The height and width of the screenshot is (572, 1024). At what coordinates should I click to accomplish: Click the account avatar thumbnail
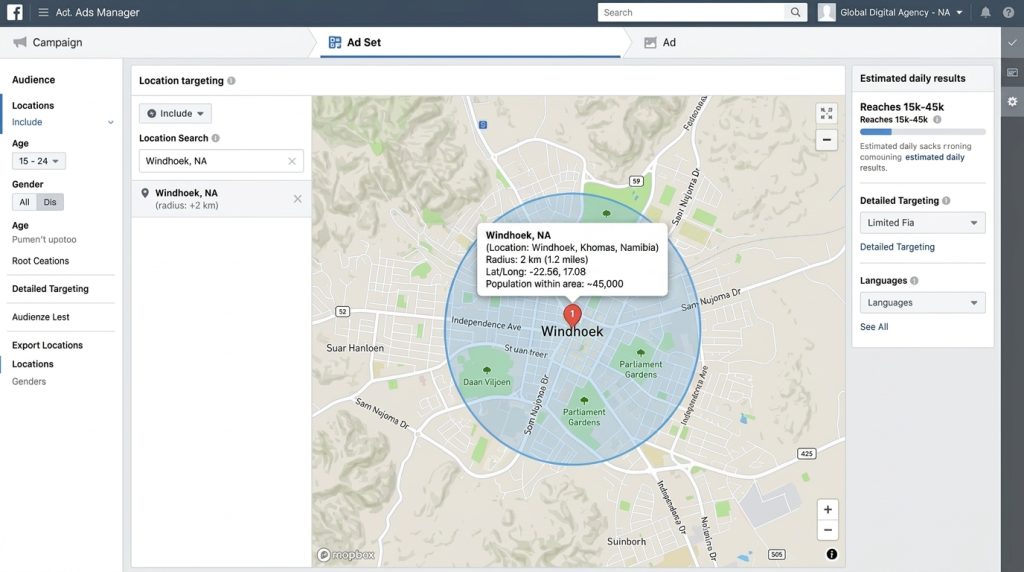(x=826, y=12)
